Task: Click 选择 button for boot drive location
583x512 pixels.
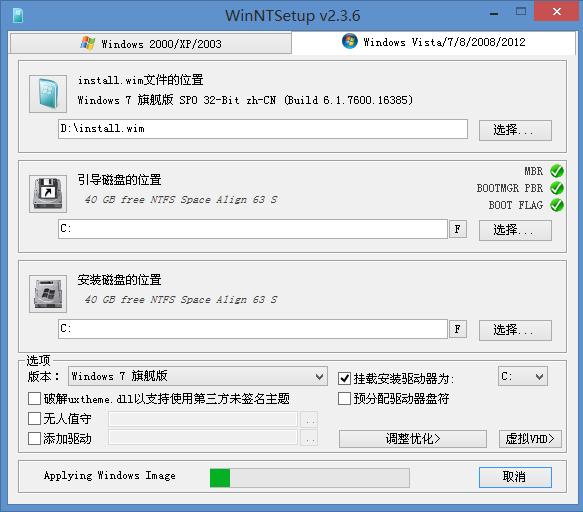Action: (515, 230)
